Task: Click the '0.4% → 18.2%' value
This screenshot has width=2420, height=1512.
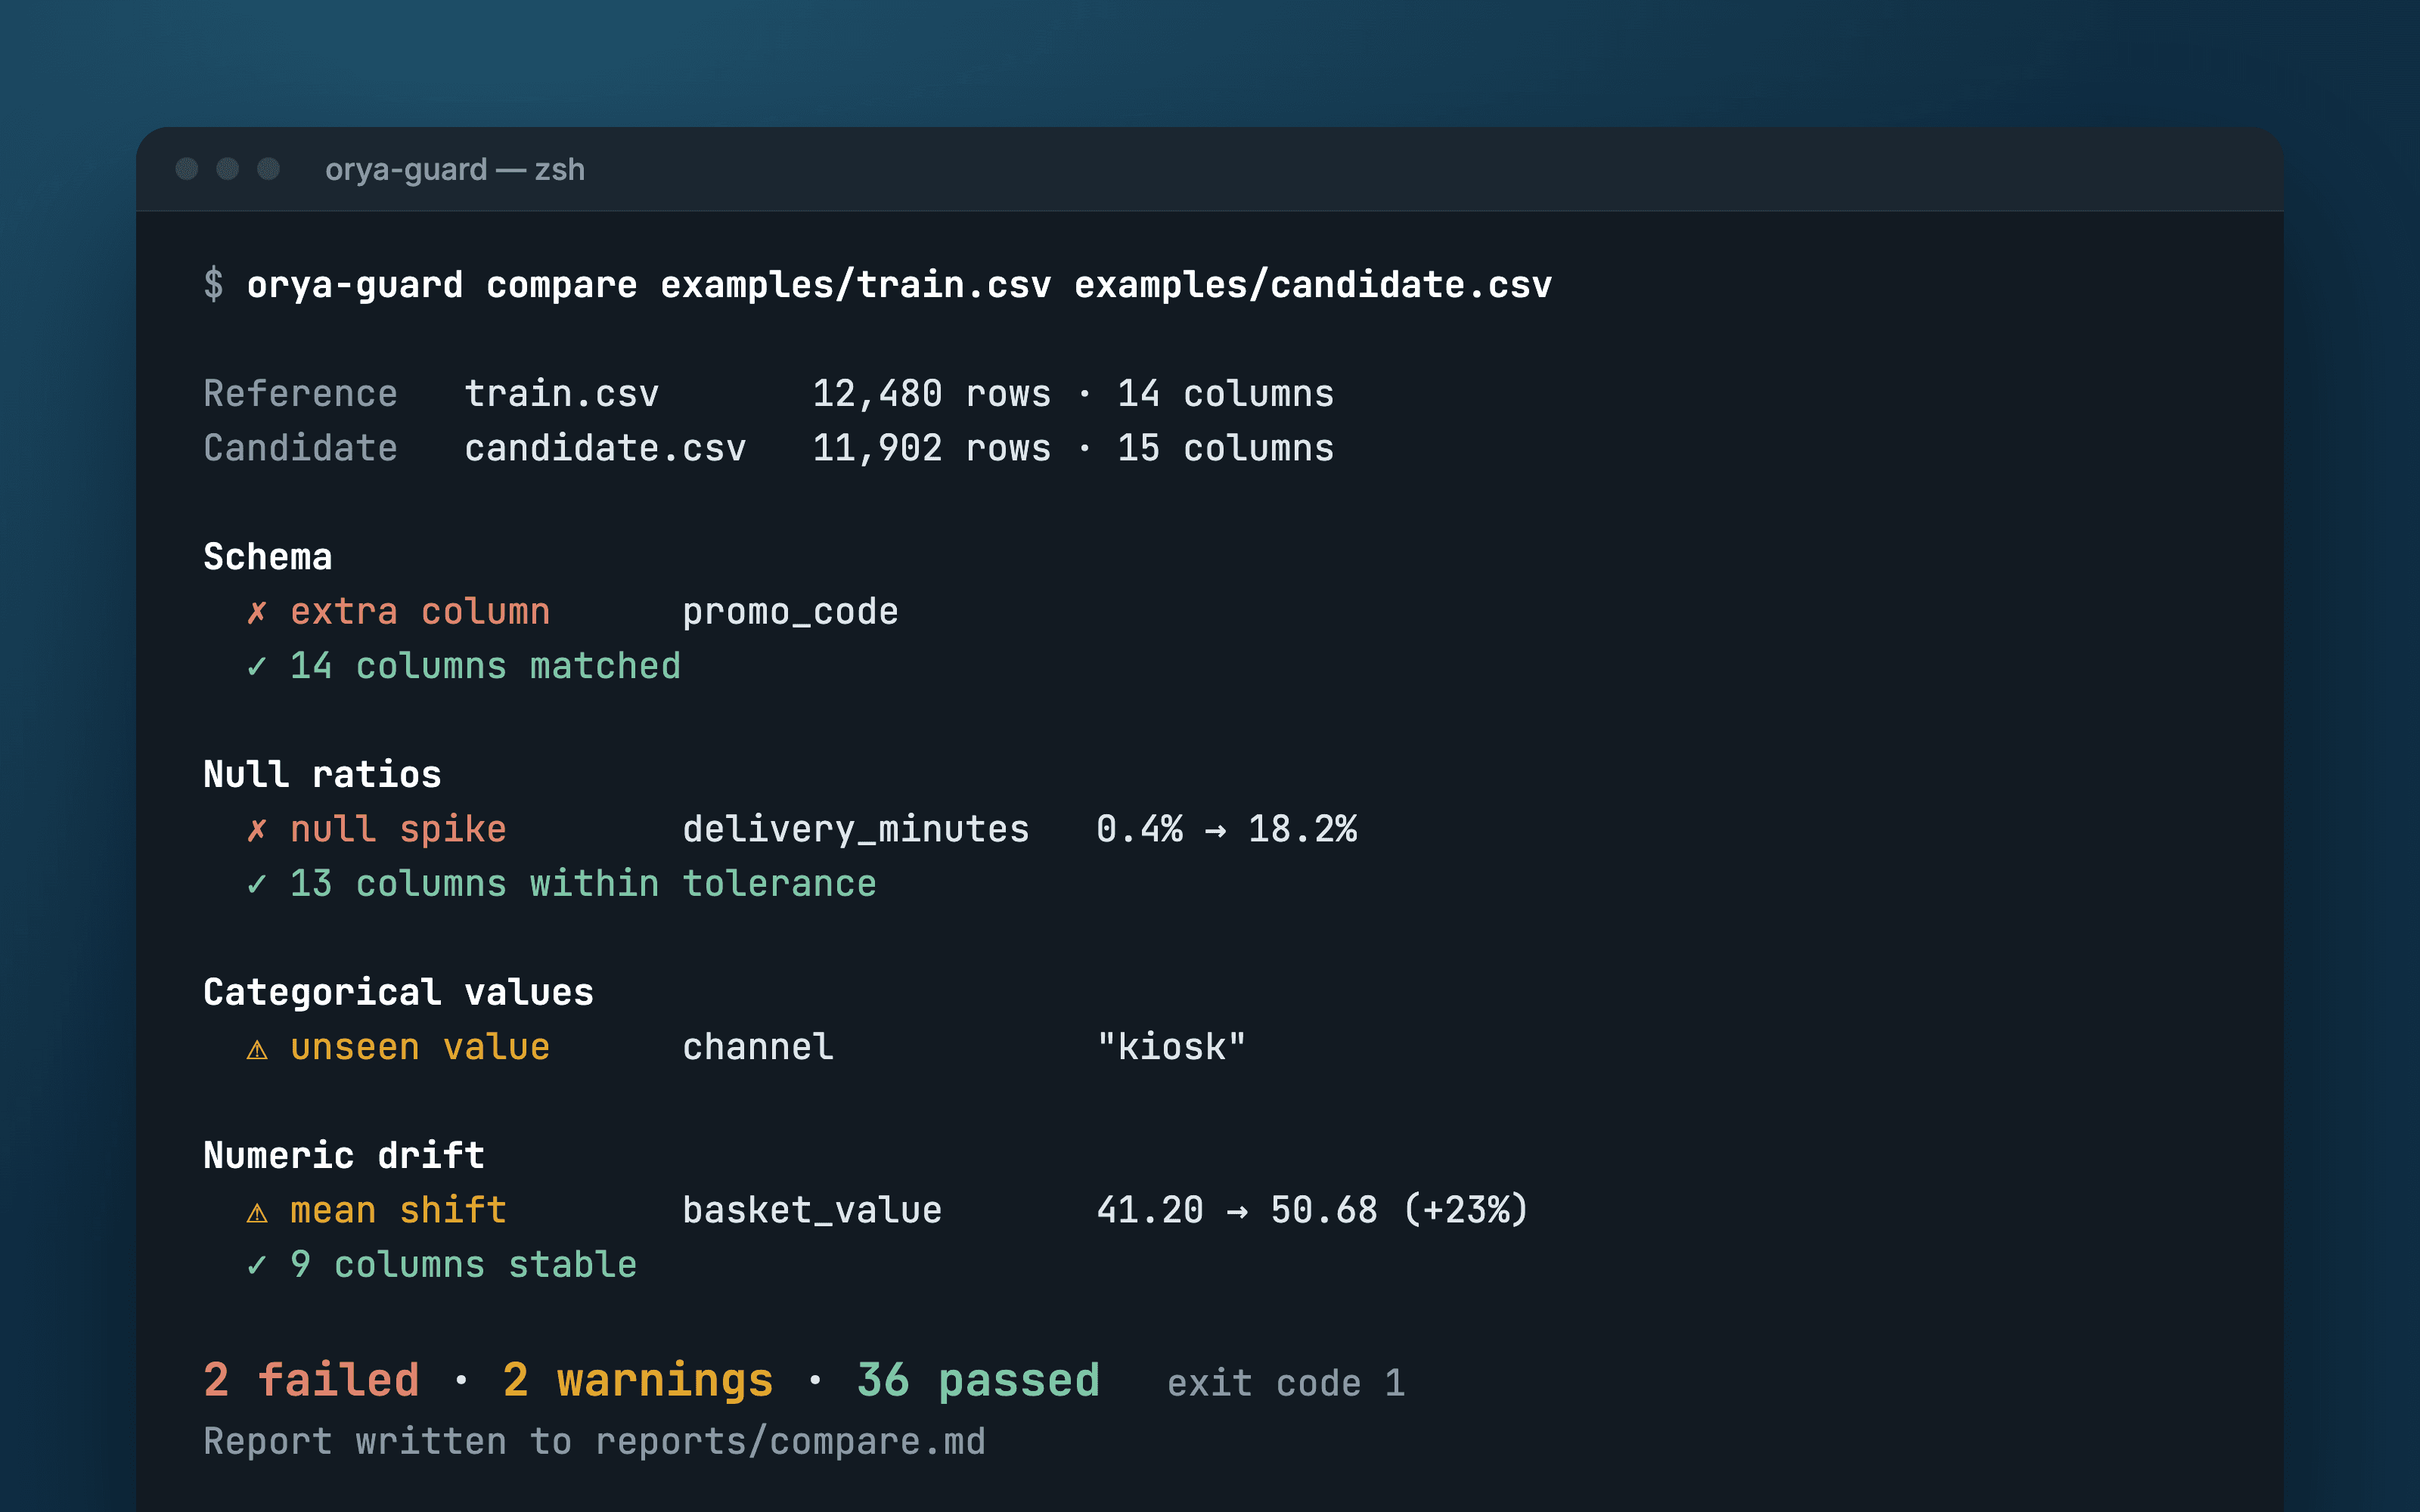Action: pyautogui.click(x=1227, y=829)
